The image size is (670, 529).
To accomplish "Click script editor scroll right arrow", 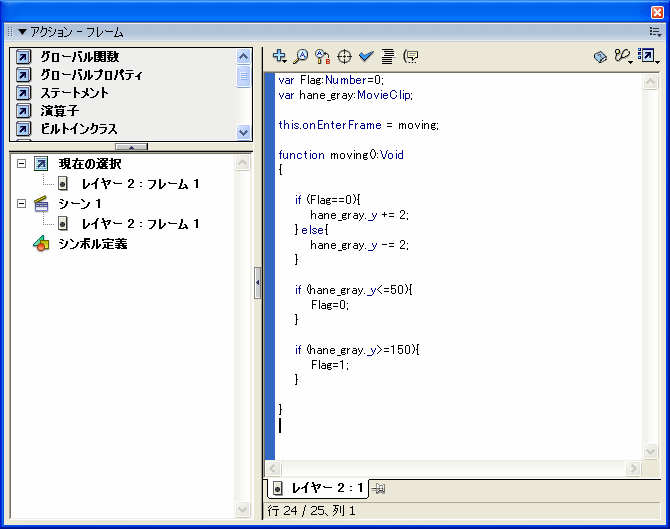I will tap(633, 468).
